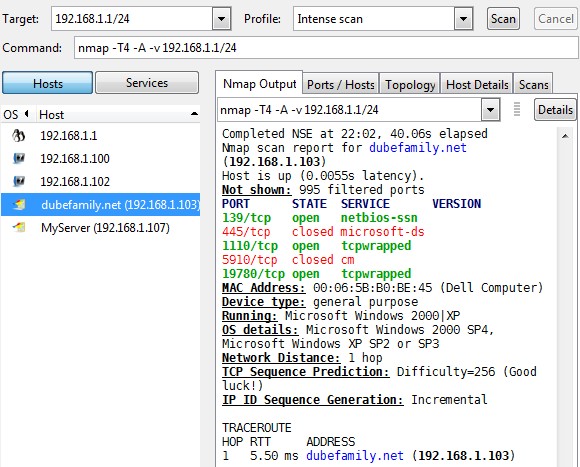The height and width of the screenshot is (467, 580).
Task: Click the TRACEROUTE heading in output
Action: click(257, 428)
